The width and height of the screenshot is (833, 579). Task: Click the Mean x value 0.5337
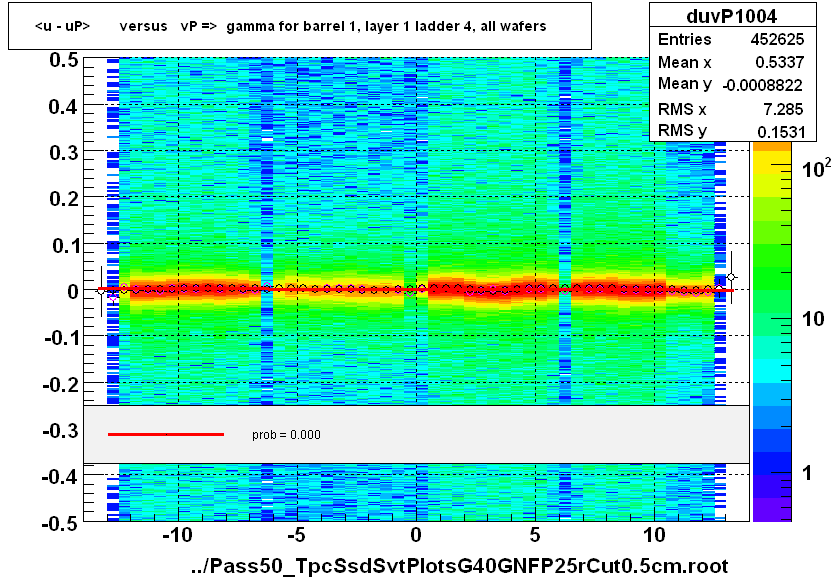coord(779,62)
